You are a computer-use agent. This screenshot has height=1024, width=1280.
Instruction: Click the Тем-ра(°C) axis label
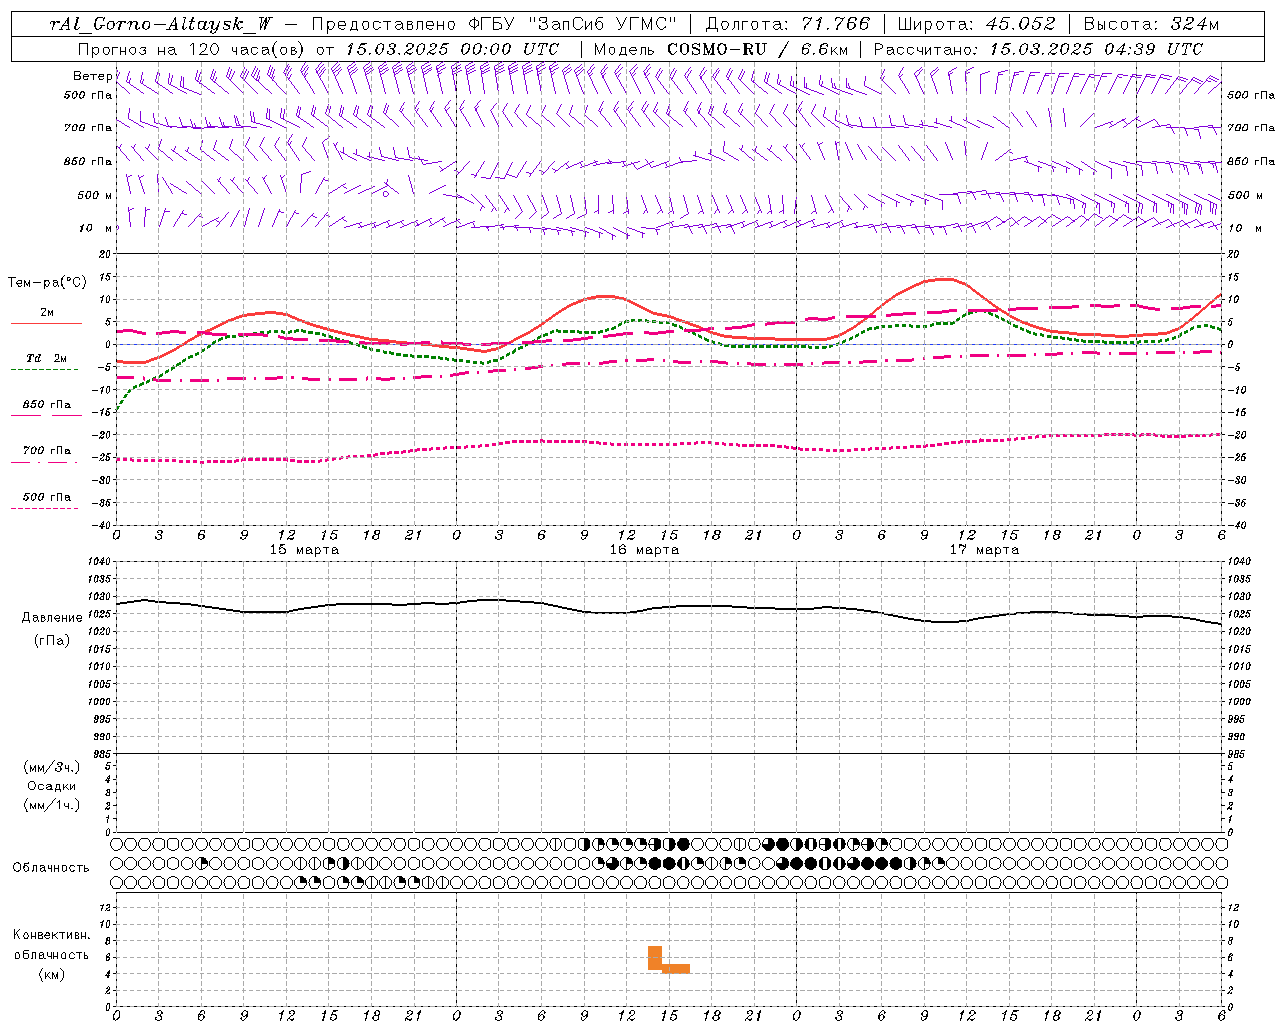pyautogui.click(x=47, y=283)
